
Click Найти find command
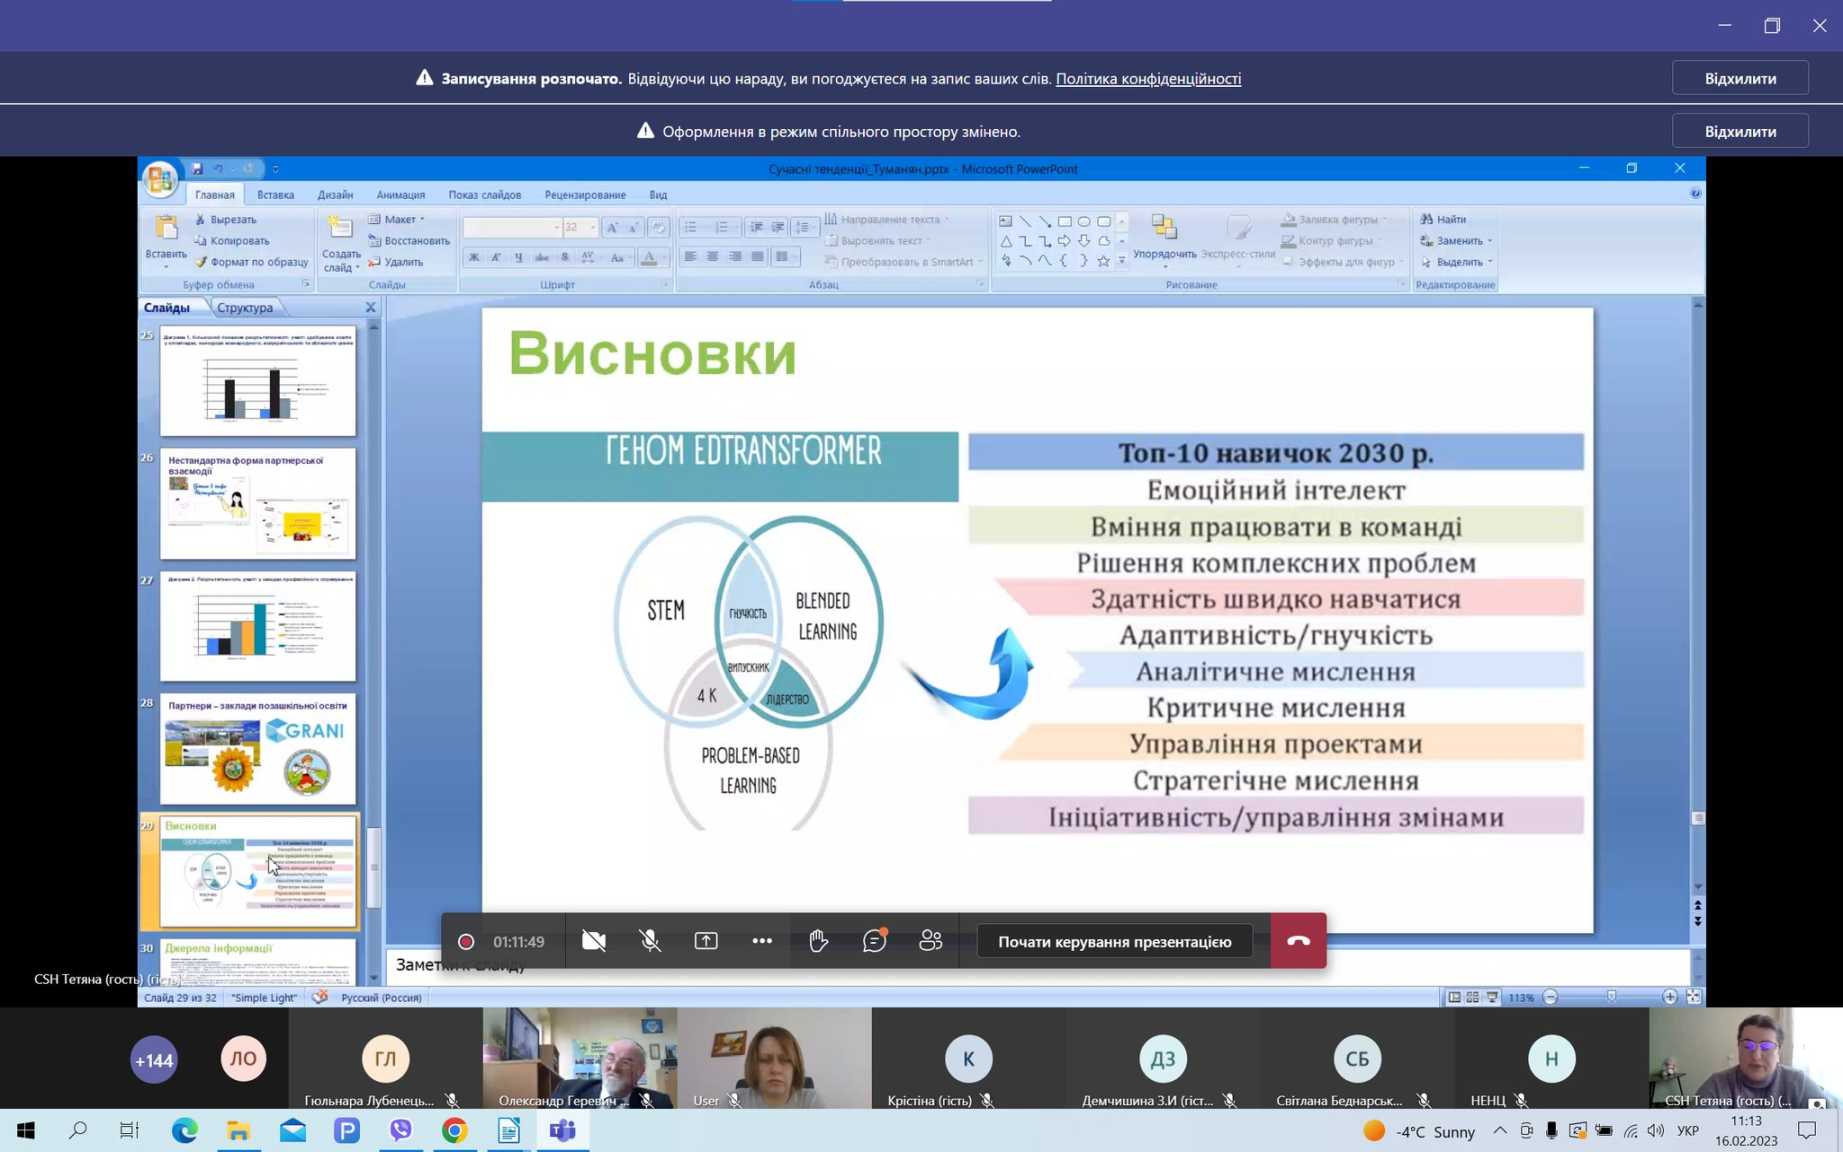click(x=1443, y=219)
